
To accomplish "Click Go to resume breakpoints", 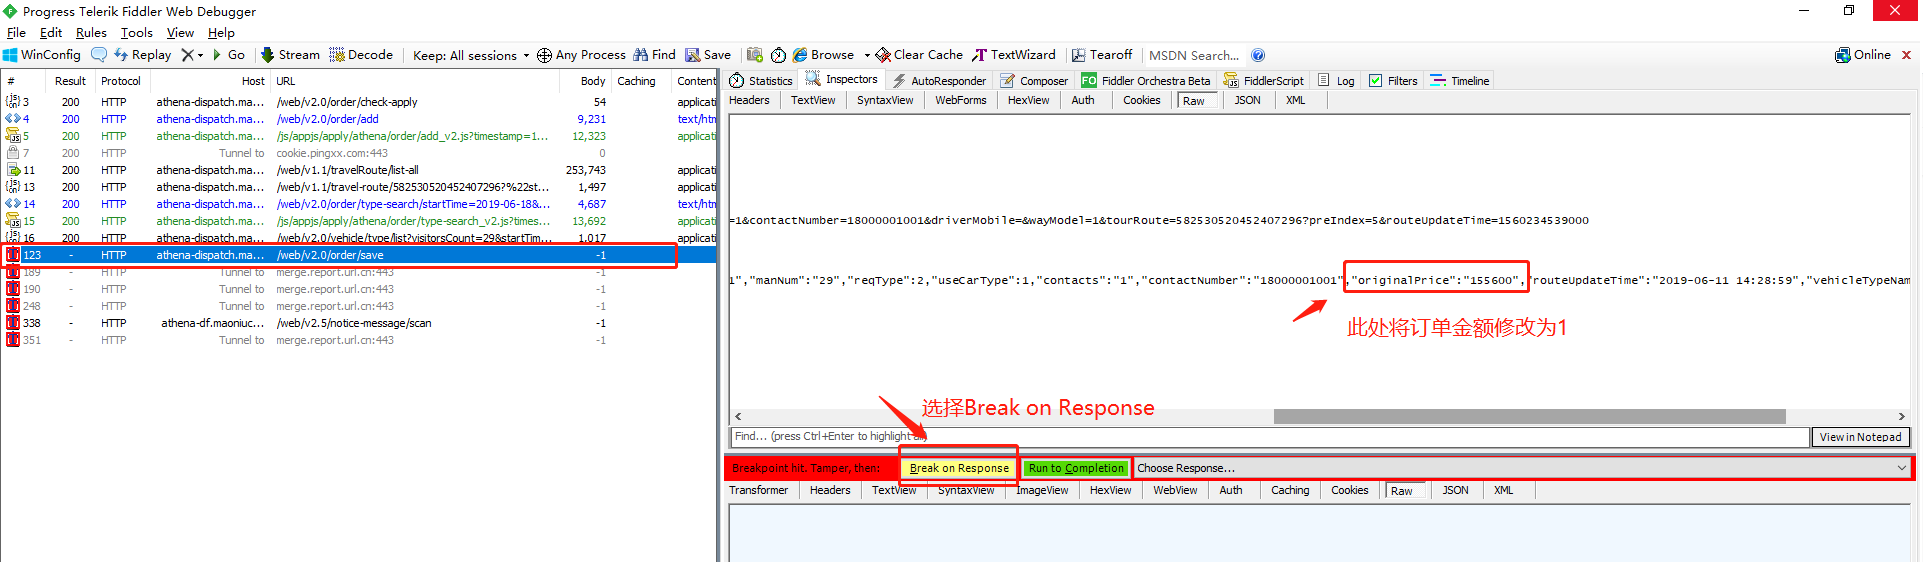I will tap(229, 55).
